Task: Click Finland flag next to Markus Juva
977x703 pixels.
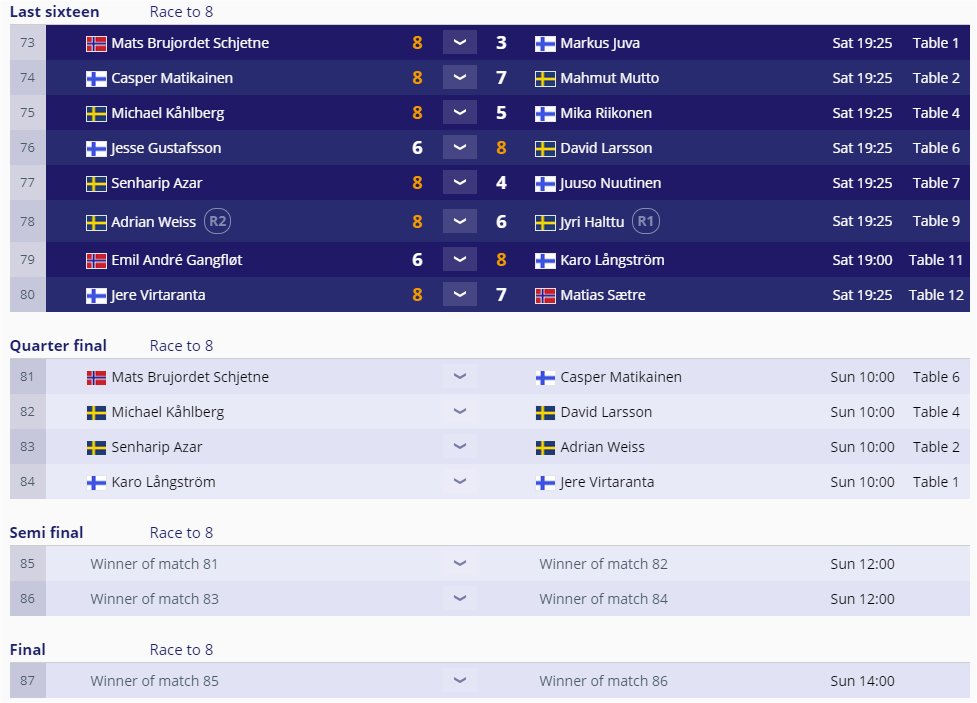Action: (x=545, y=43)
